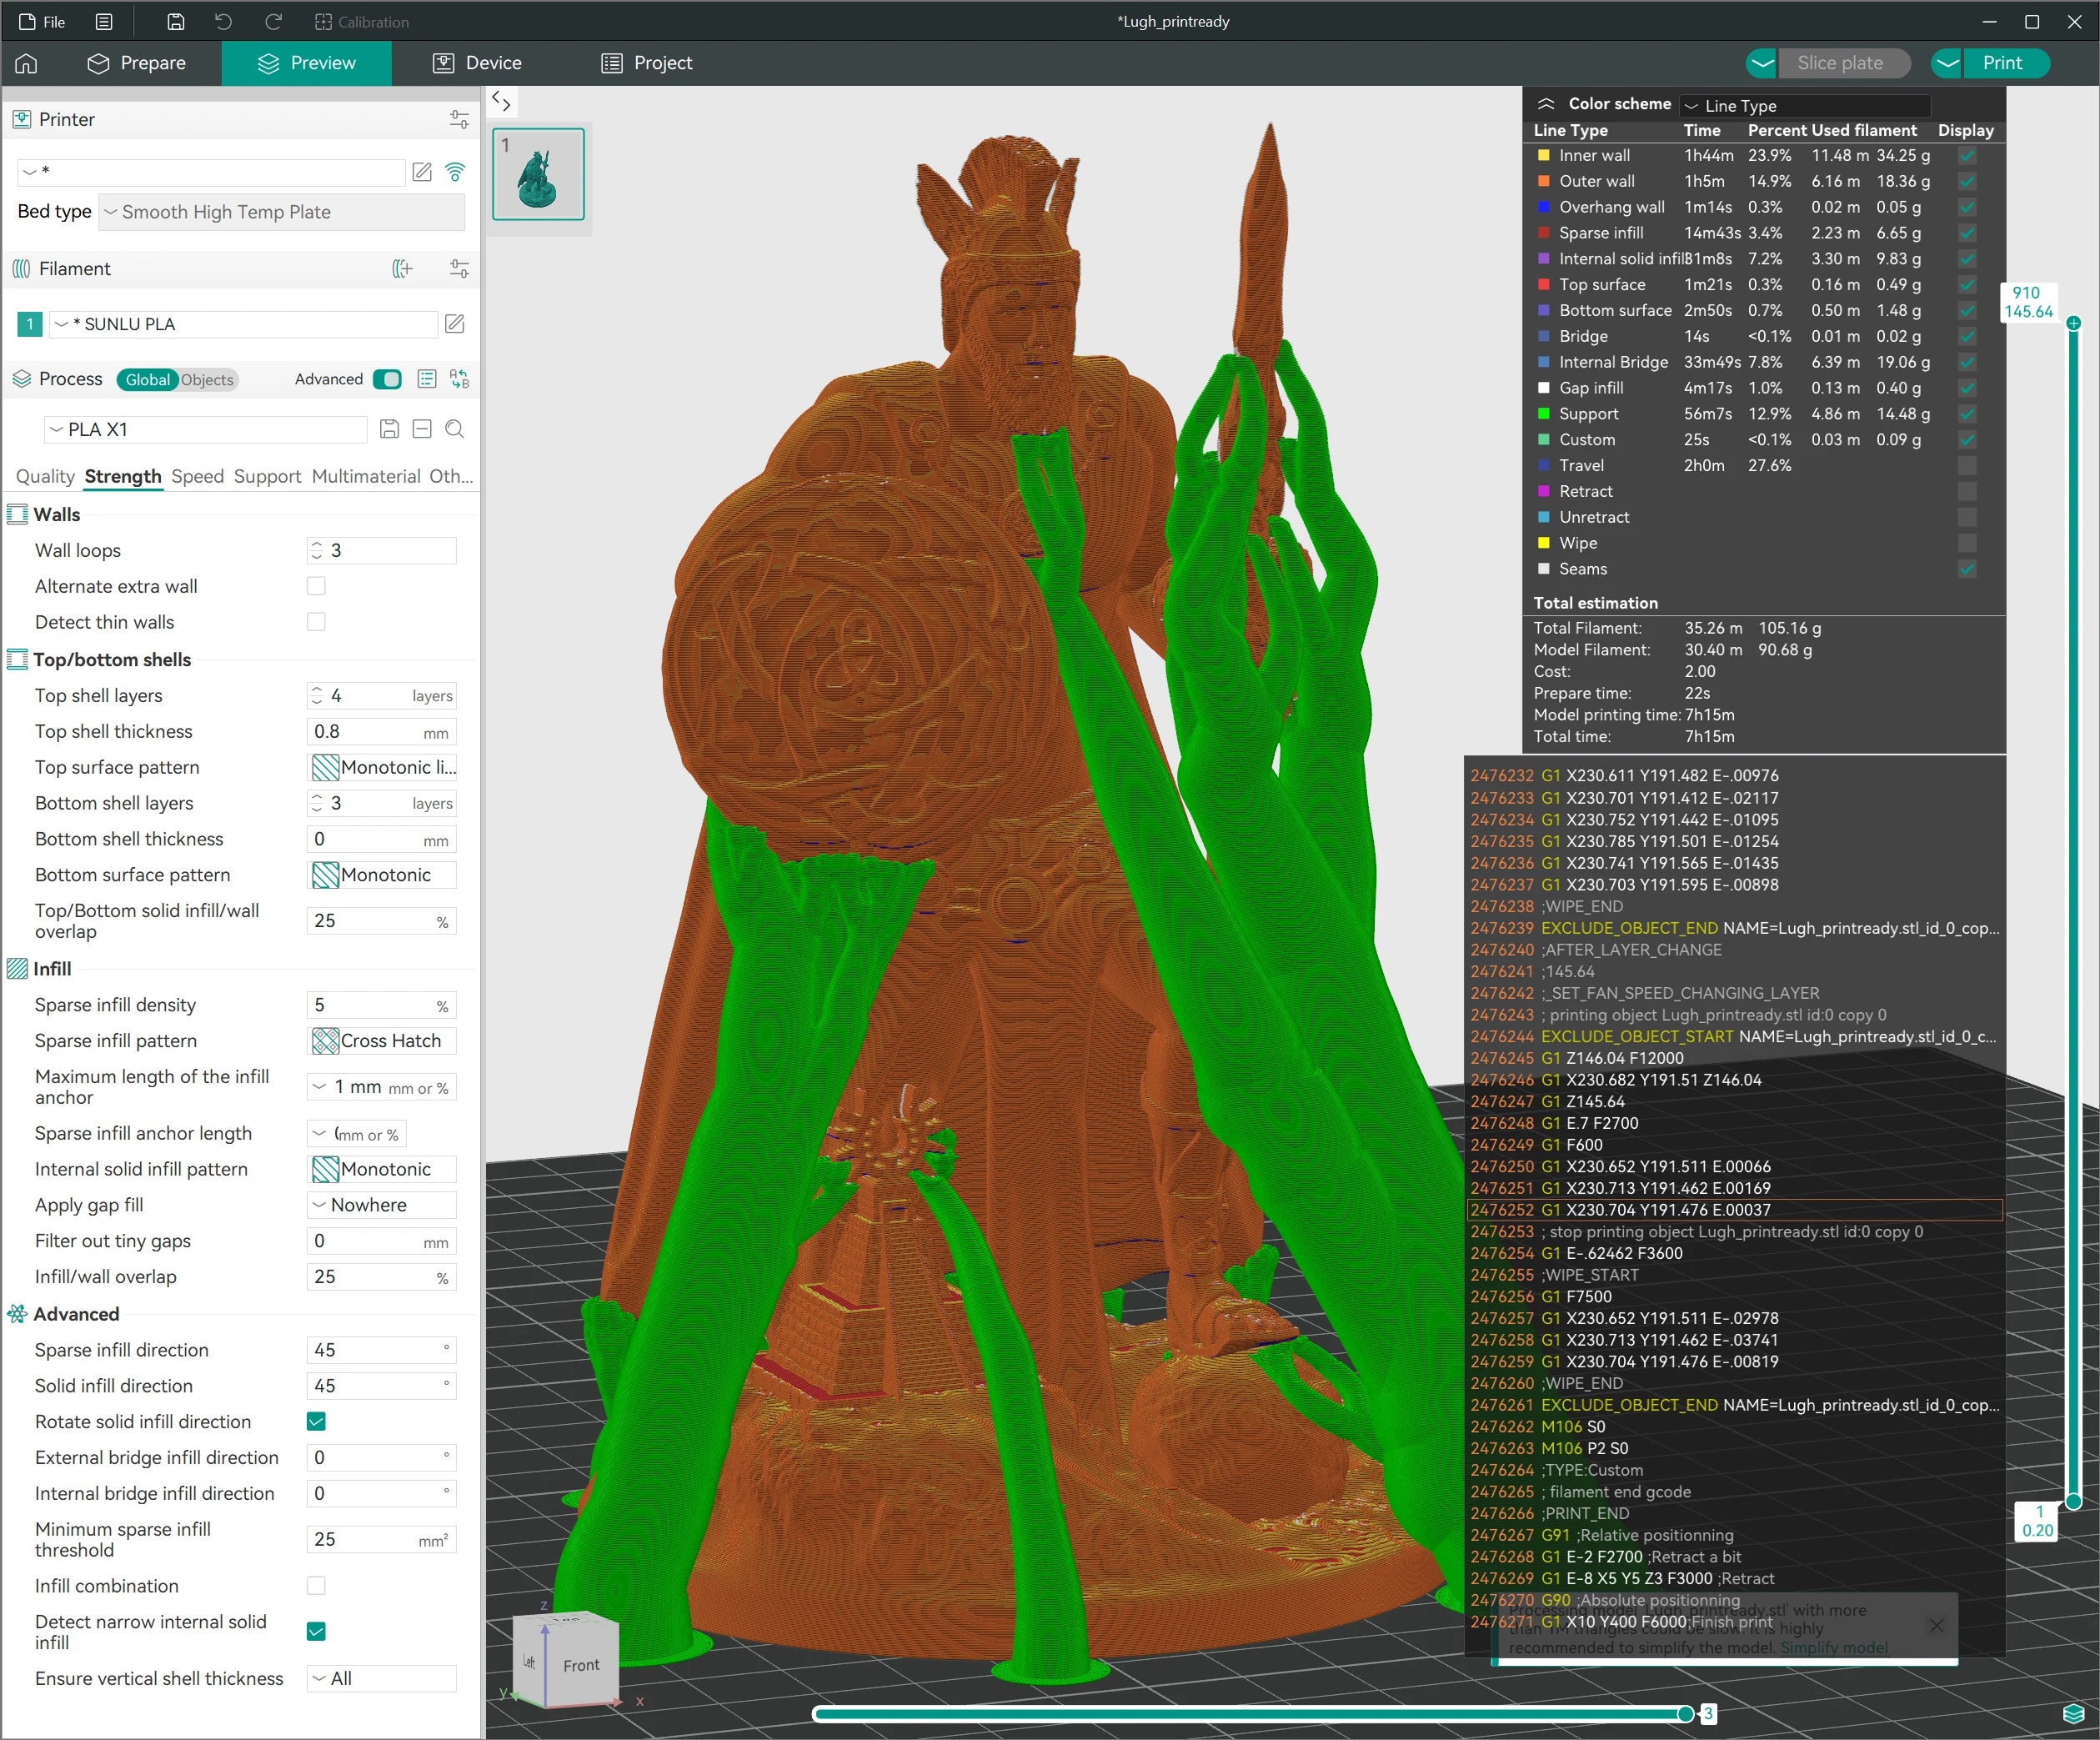Hide Support line type display checkbox
The height and width of the screenshot is (1740, 2100).
[x=1966, y=414]
